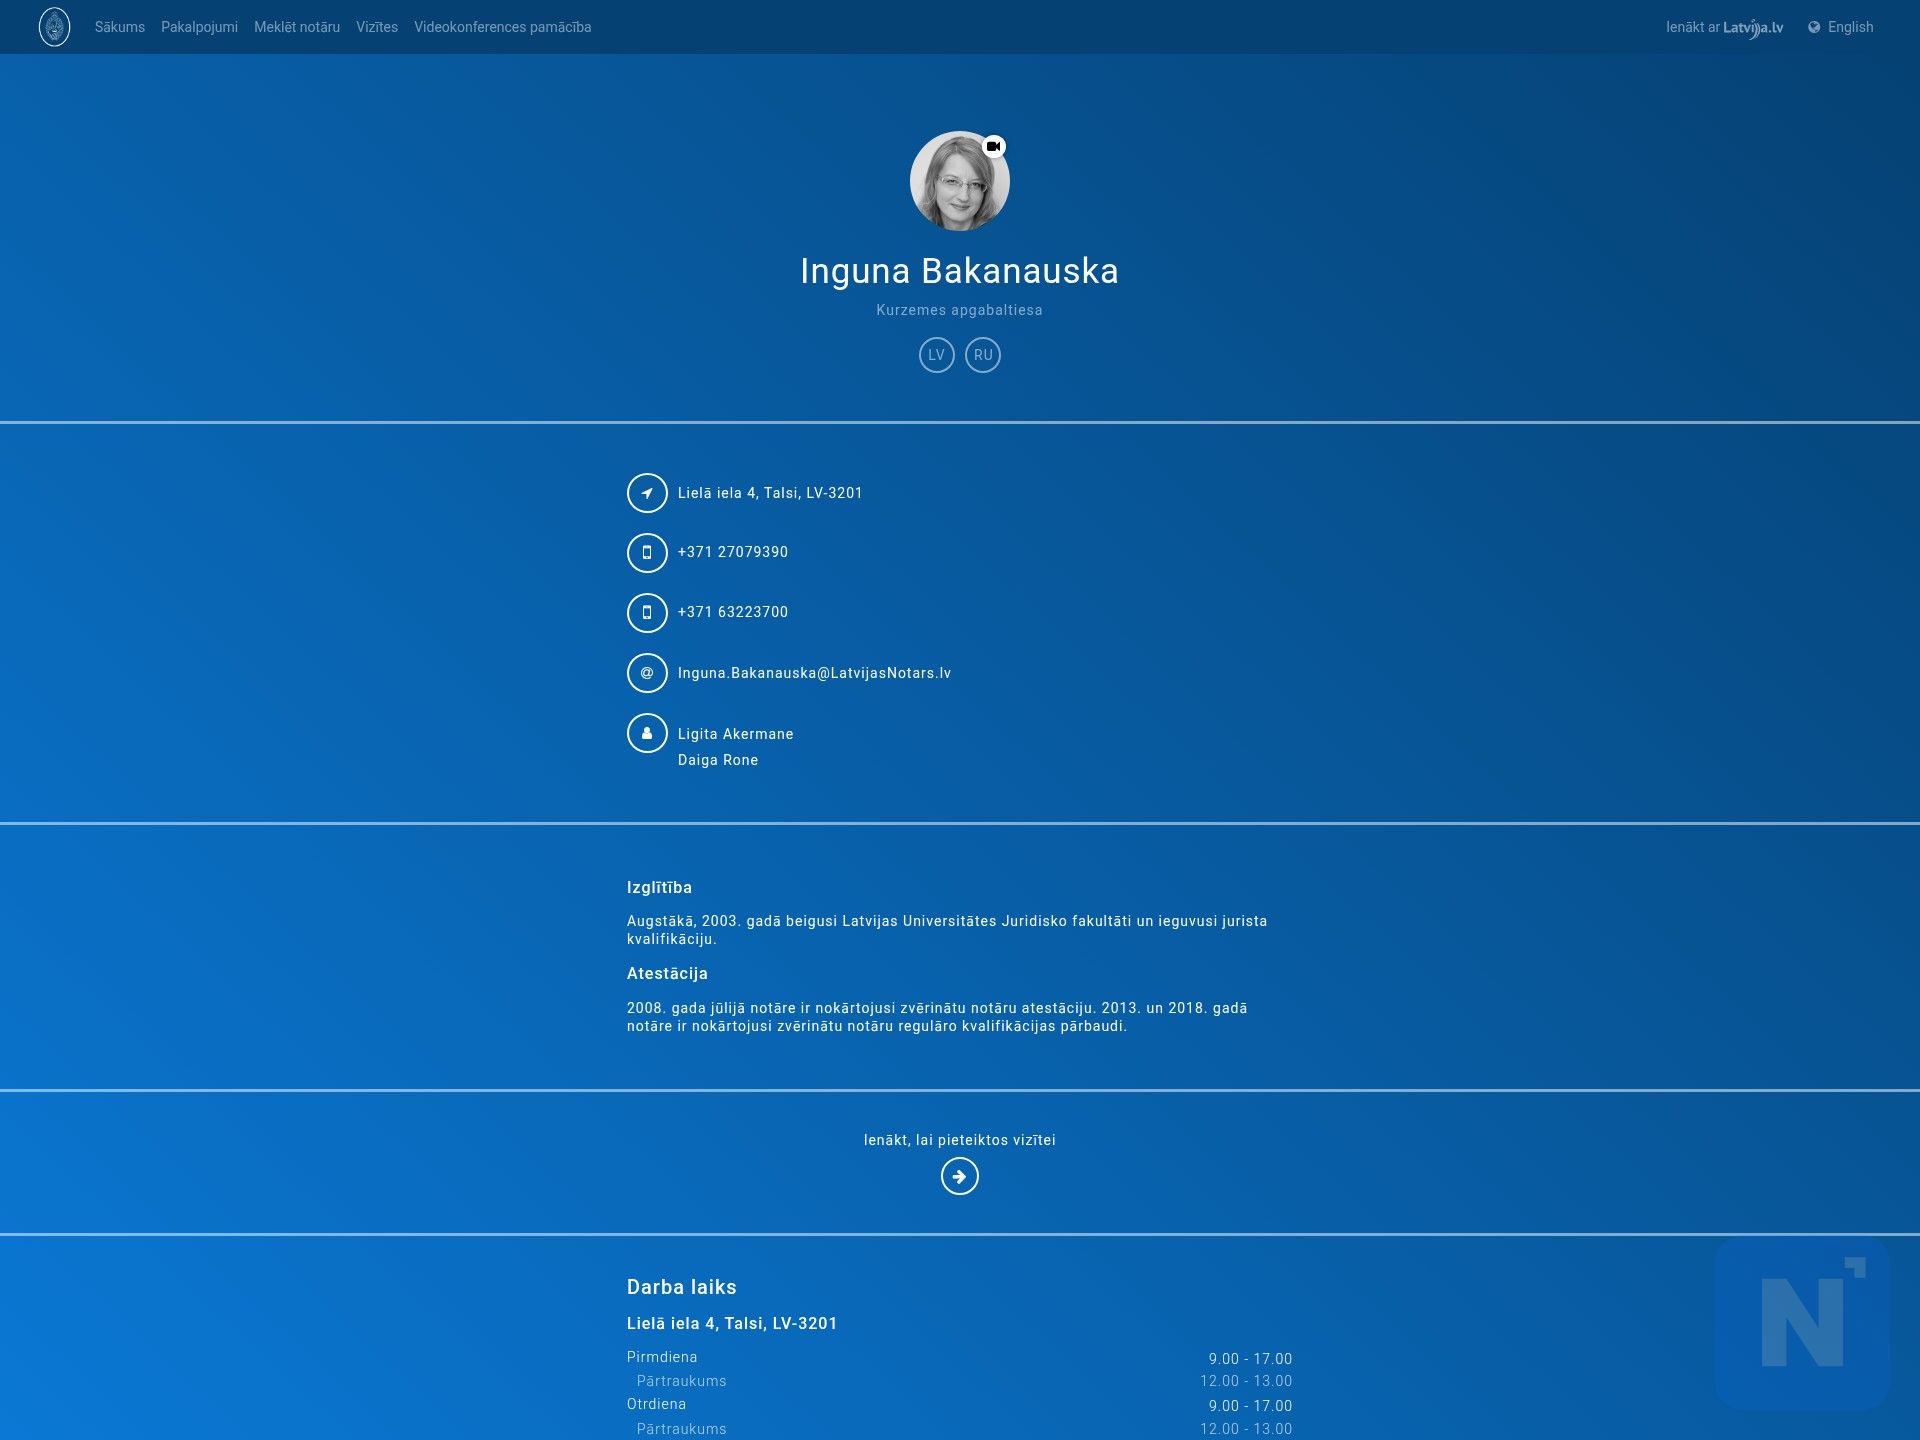Click the Atestācija heading
This screenshot has height=1440, width=1920.
667,974
